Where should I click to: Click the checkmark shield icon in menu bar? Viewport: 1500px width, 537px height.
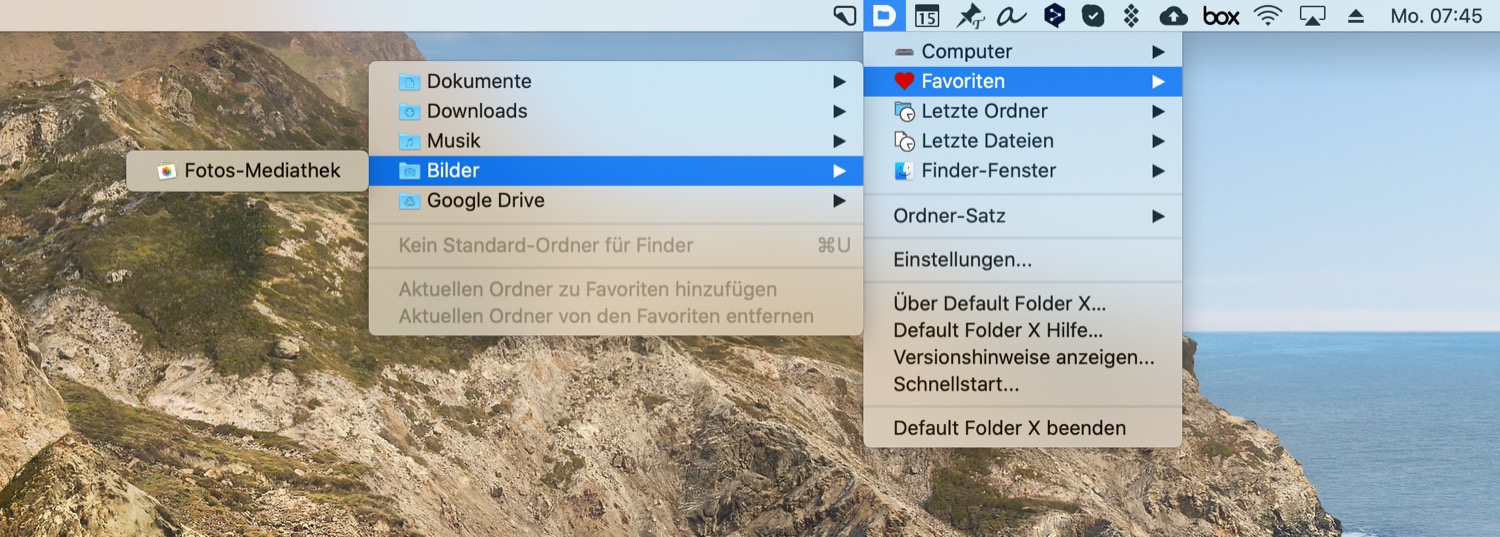point(1093,15)
